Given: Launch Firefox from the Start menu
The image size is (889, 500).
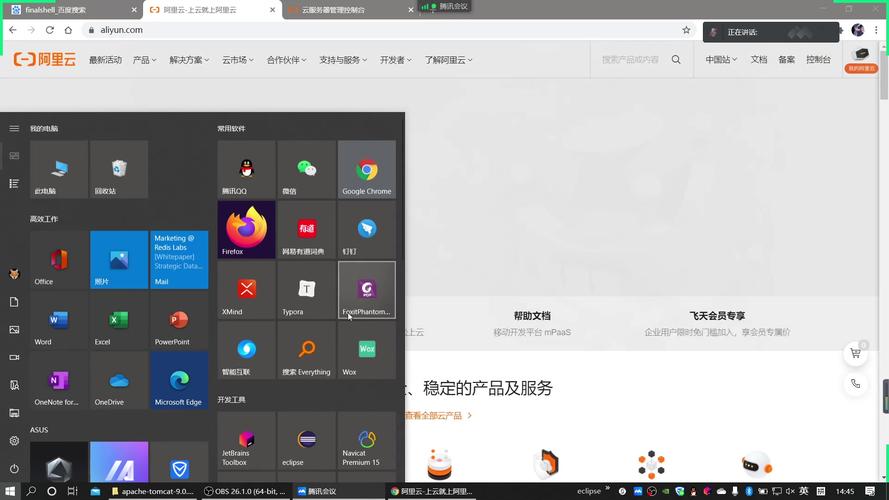Looking at the screenshot, I should (x=247, y=230).
